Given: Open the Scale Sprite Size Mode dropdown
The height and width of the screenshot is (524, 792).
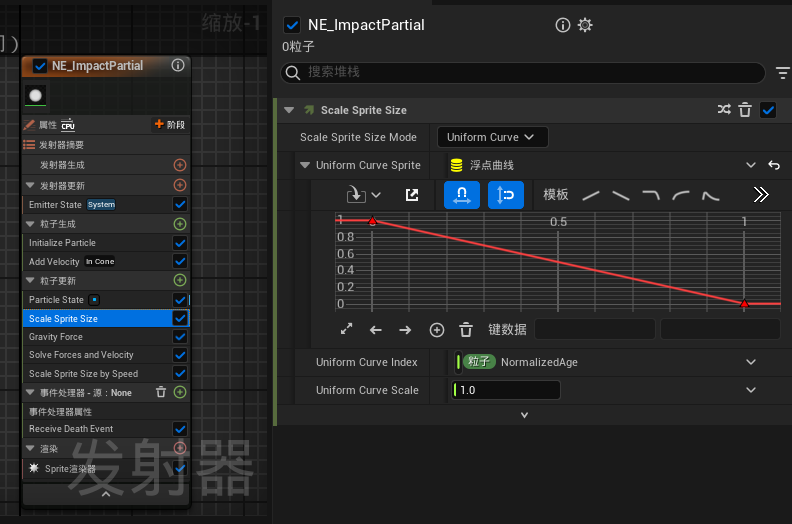Looking at the screenshot, I should point(492,137).
